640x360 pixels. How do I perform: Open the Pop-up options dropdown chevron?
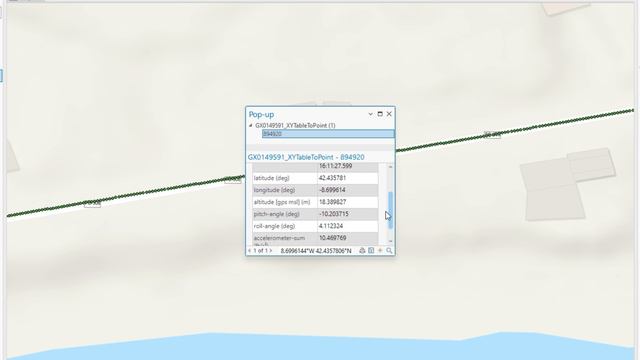point(370,114)
